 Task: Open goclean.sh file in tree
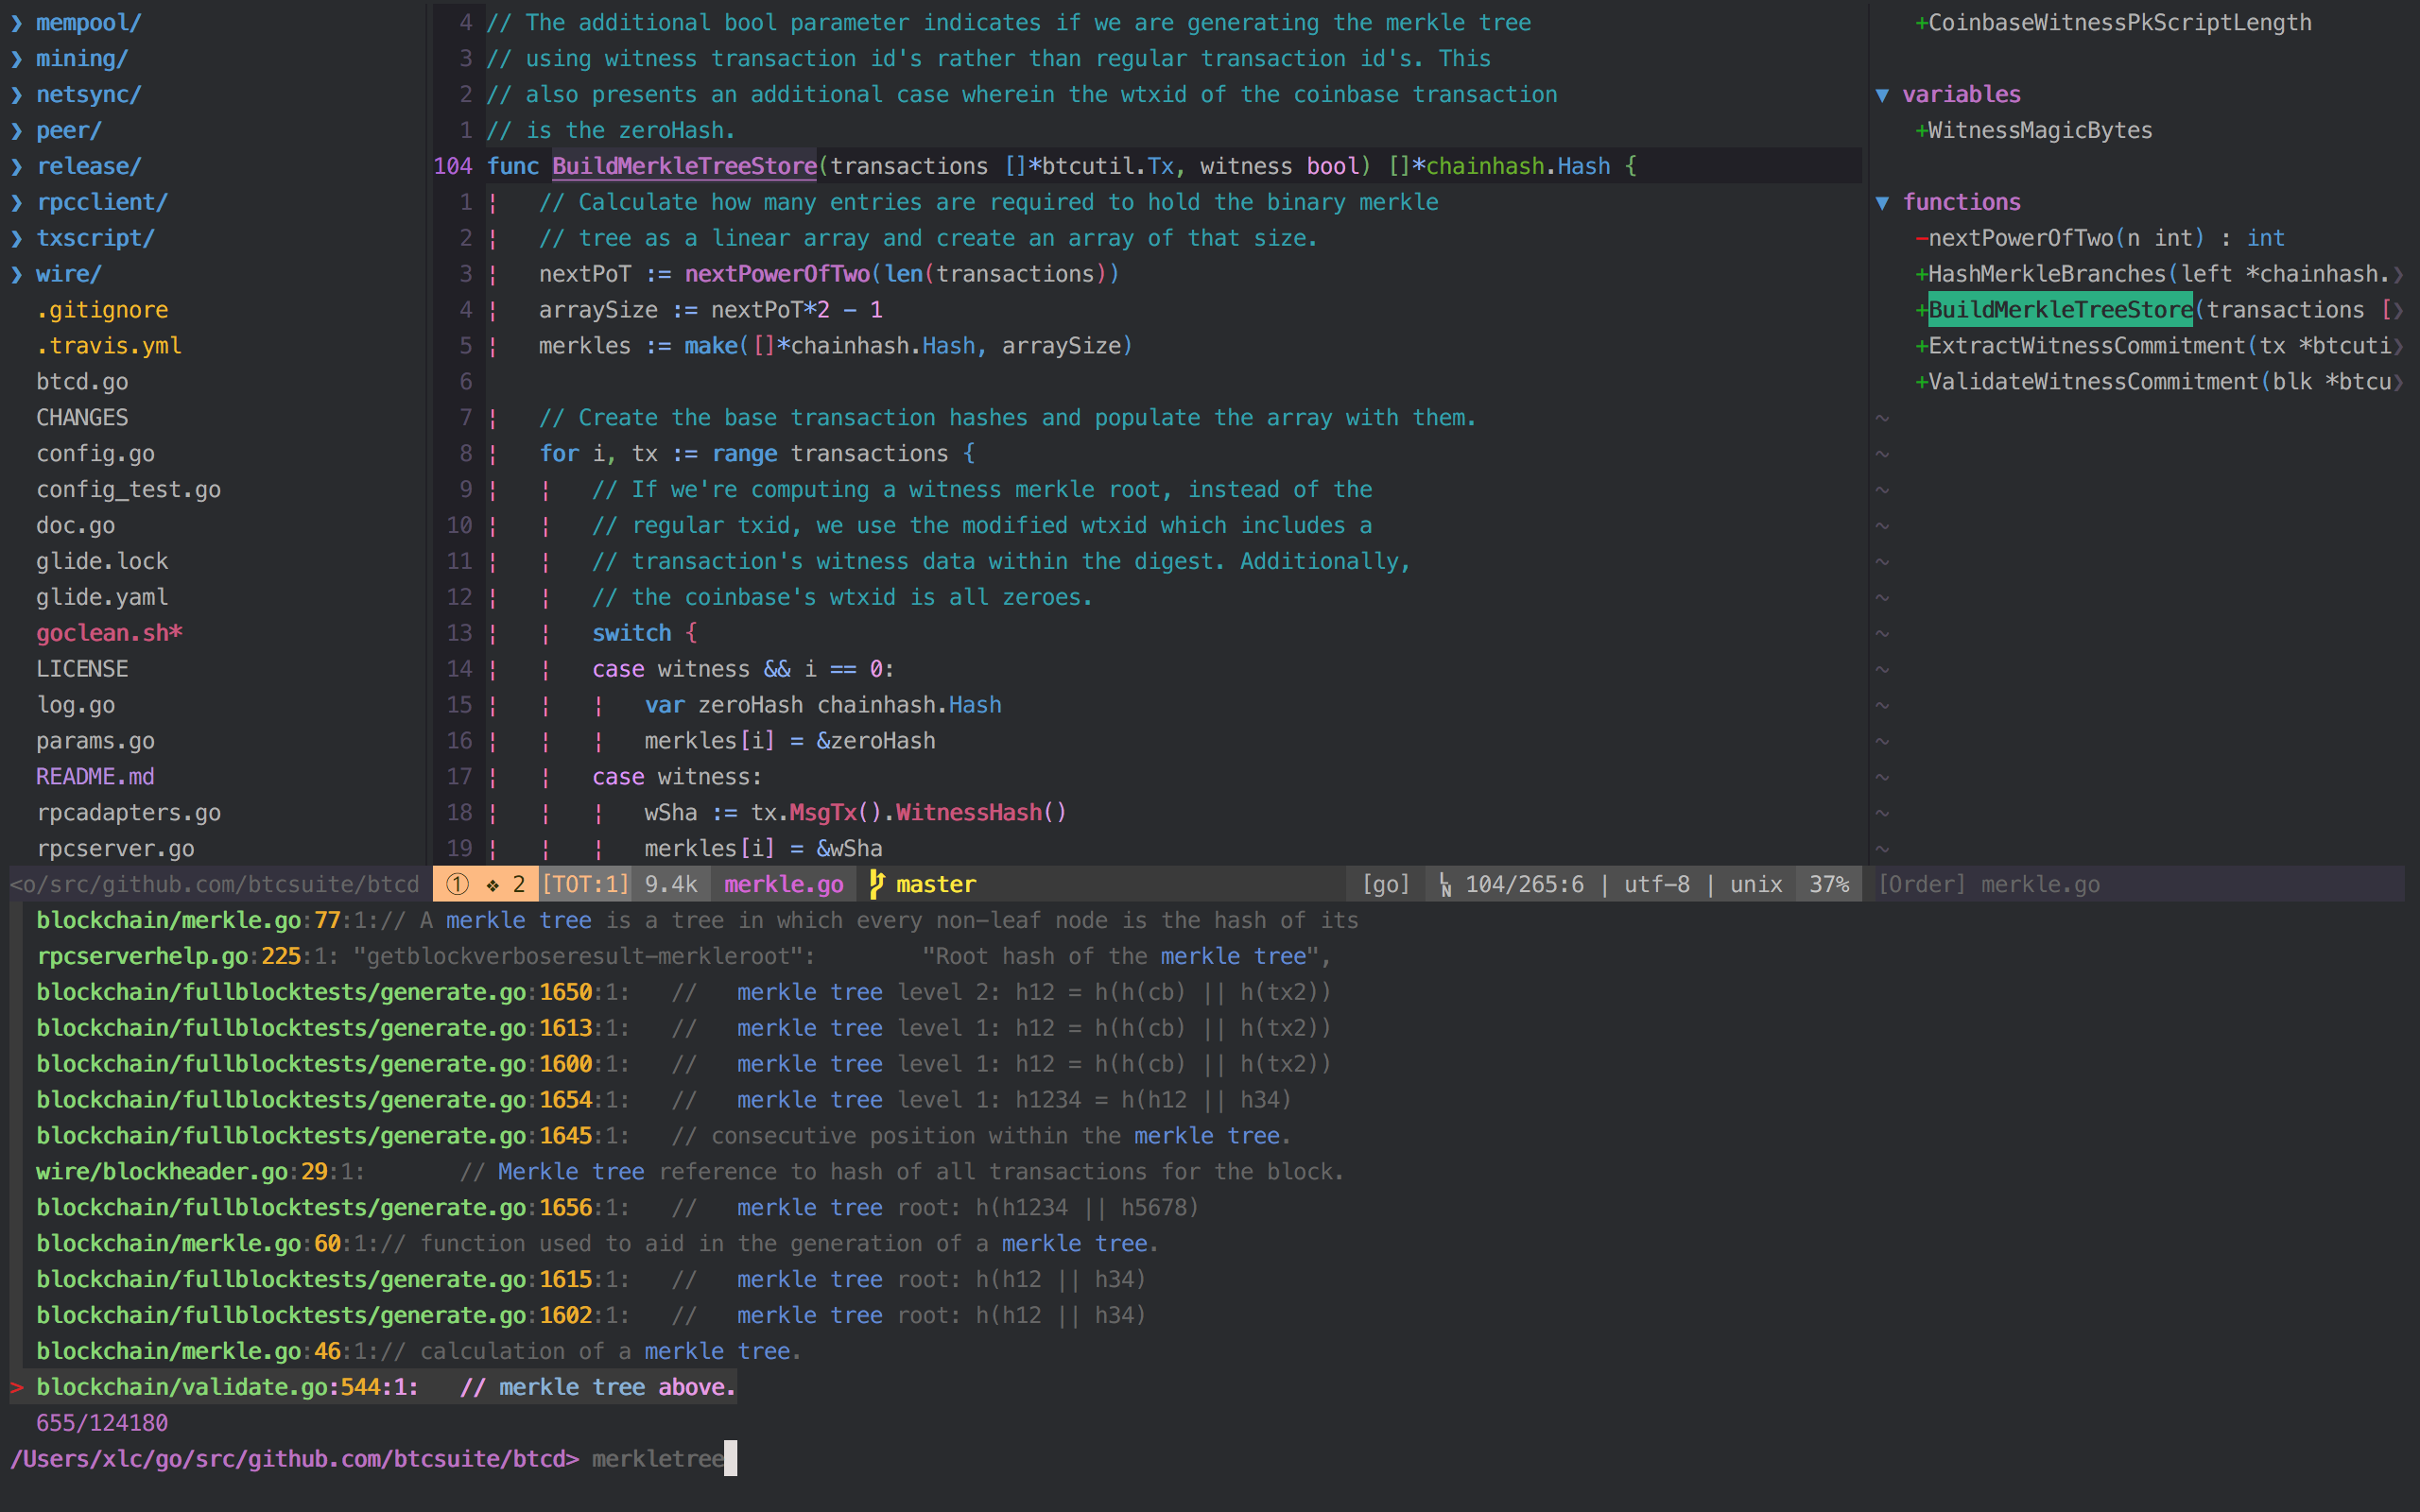point(108,633)
